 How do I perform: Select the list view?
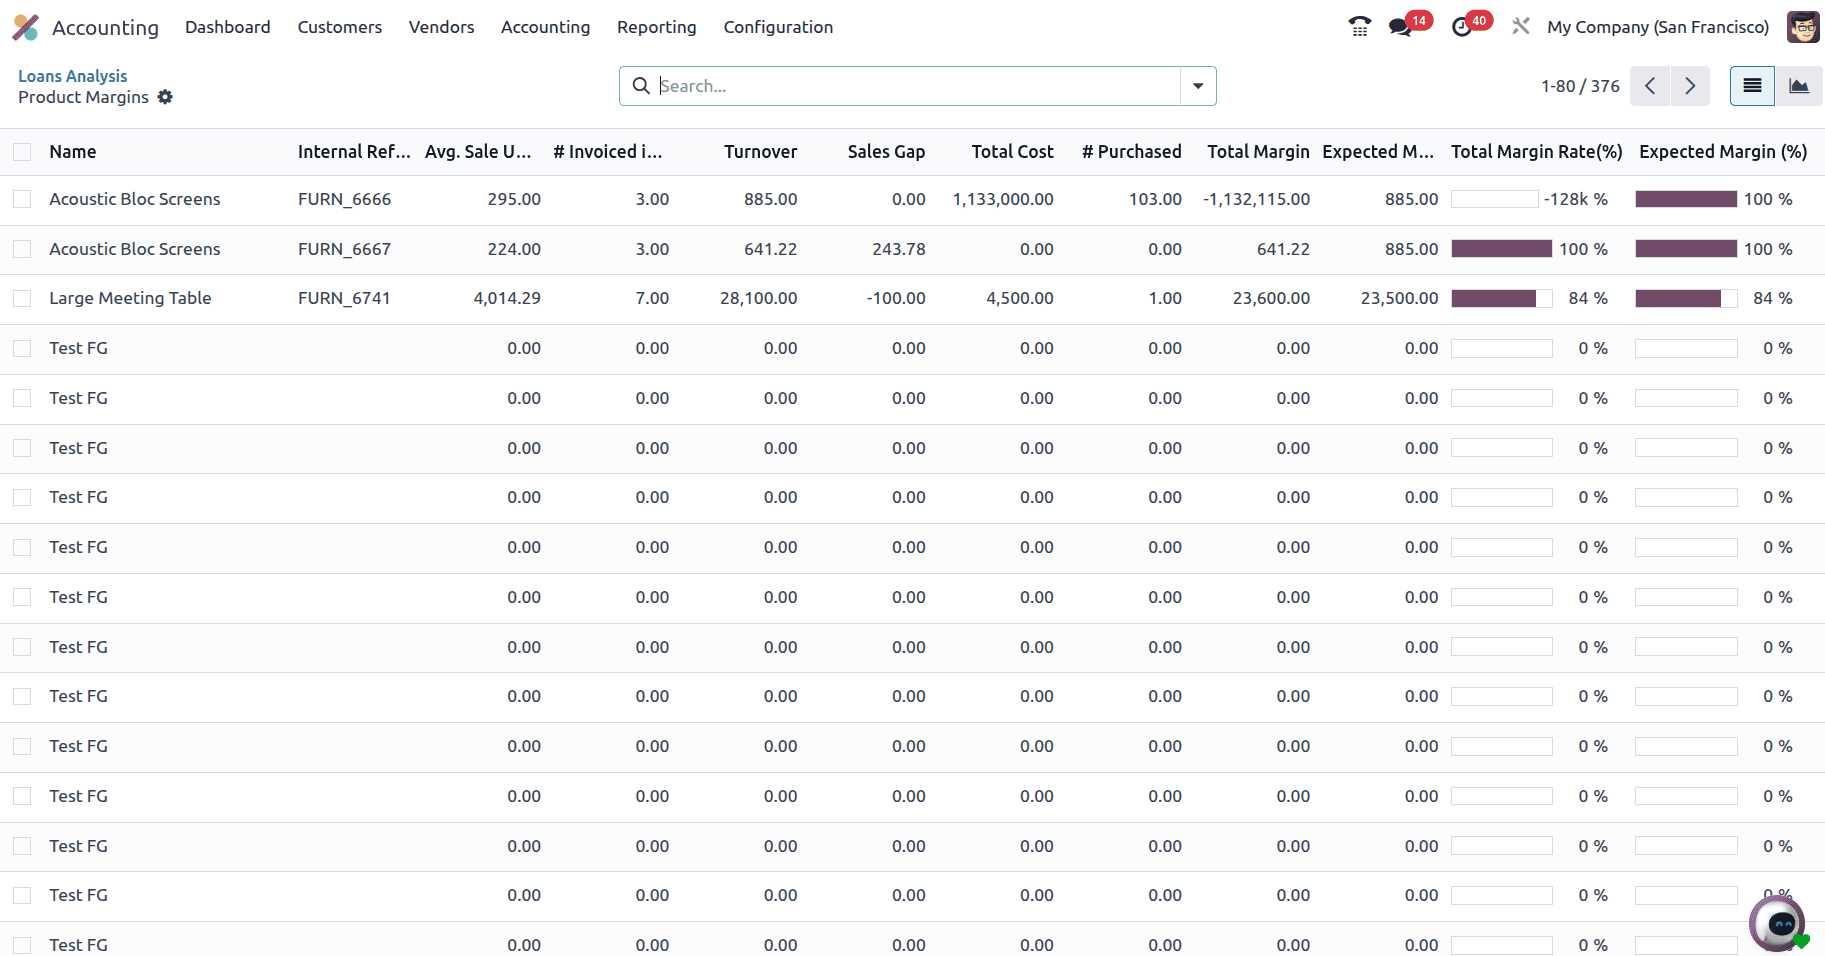coord(1751,86)
